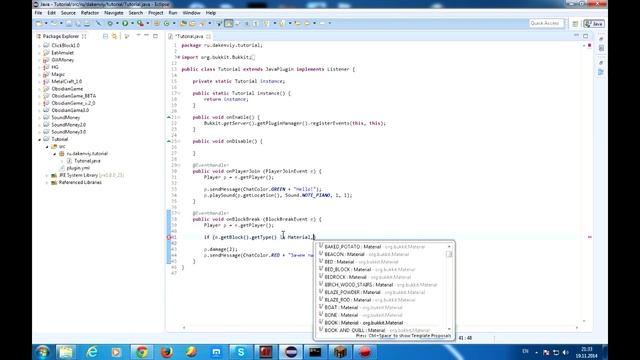
Task: Click the red error marker on line 41
Action: [169, 237]
